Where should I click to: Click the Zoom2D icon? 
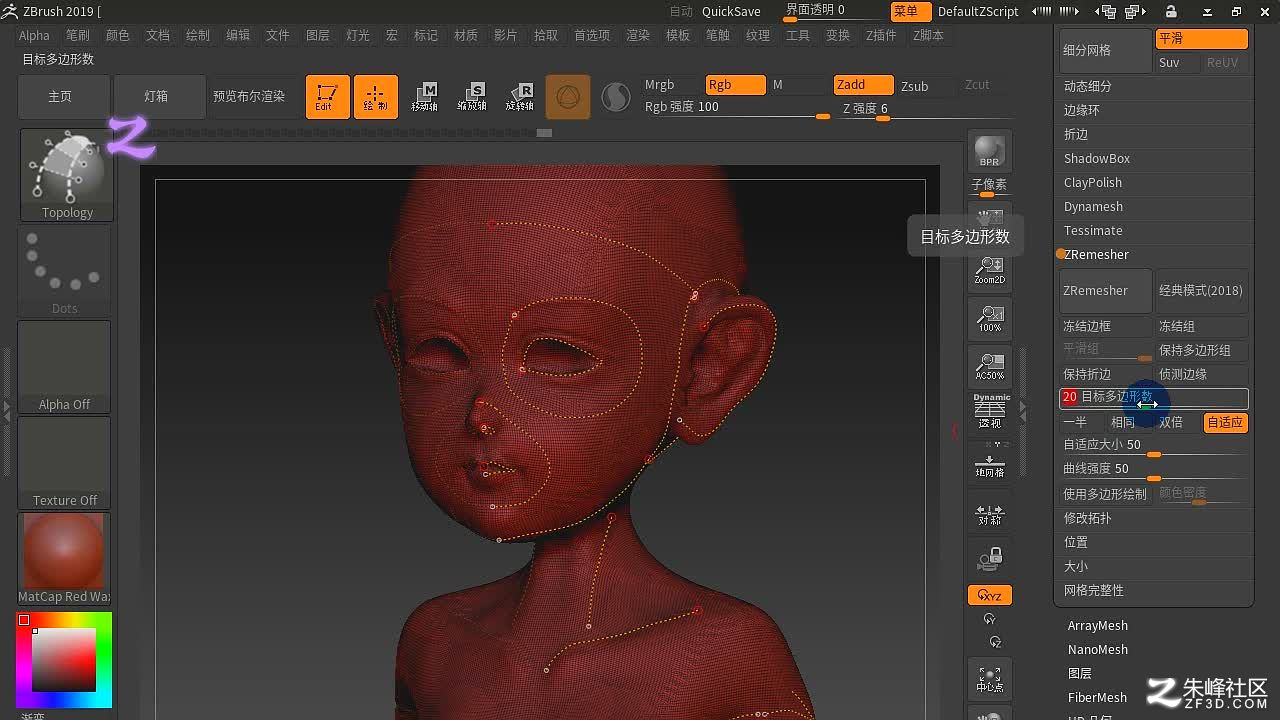point(989,270)
